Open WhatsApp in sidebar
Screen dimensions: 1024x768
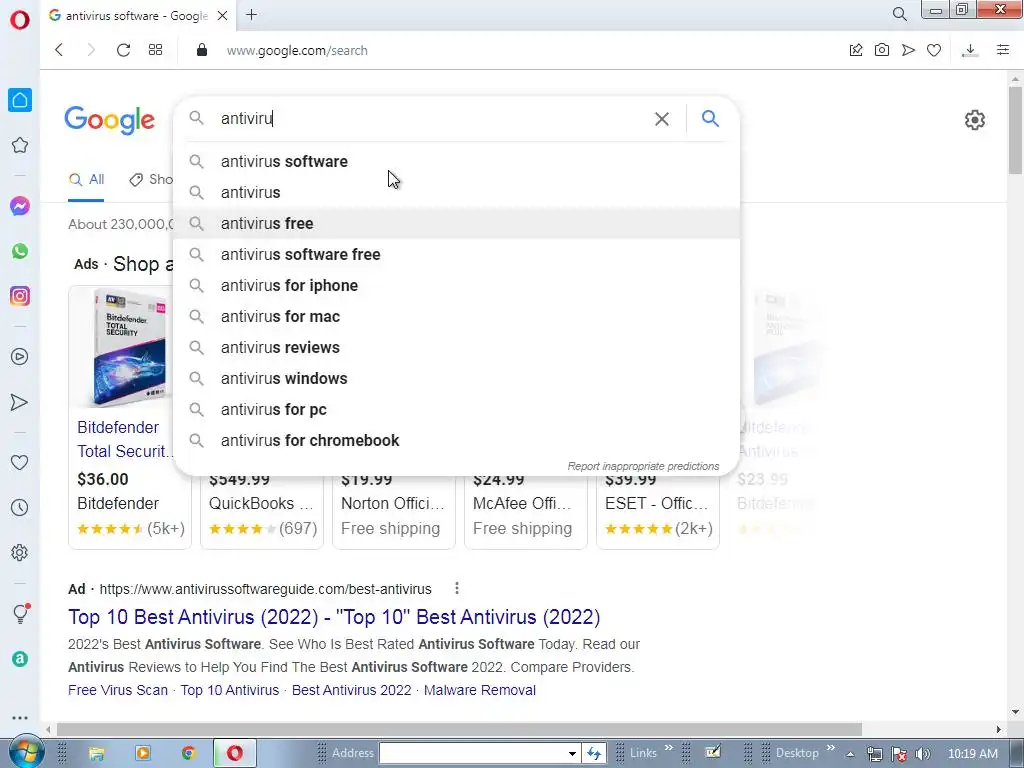pyautogui.click(x=20, y=251)
